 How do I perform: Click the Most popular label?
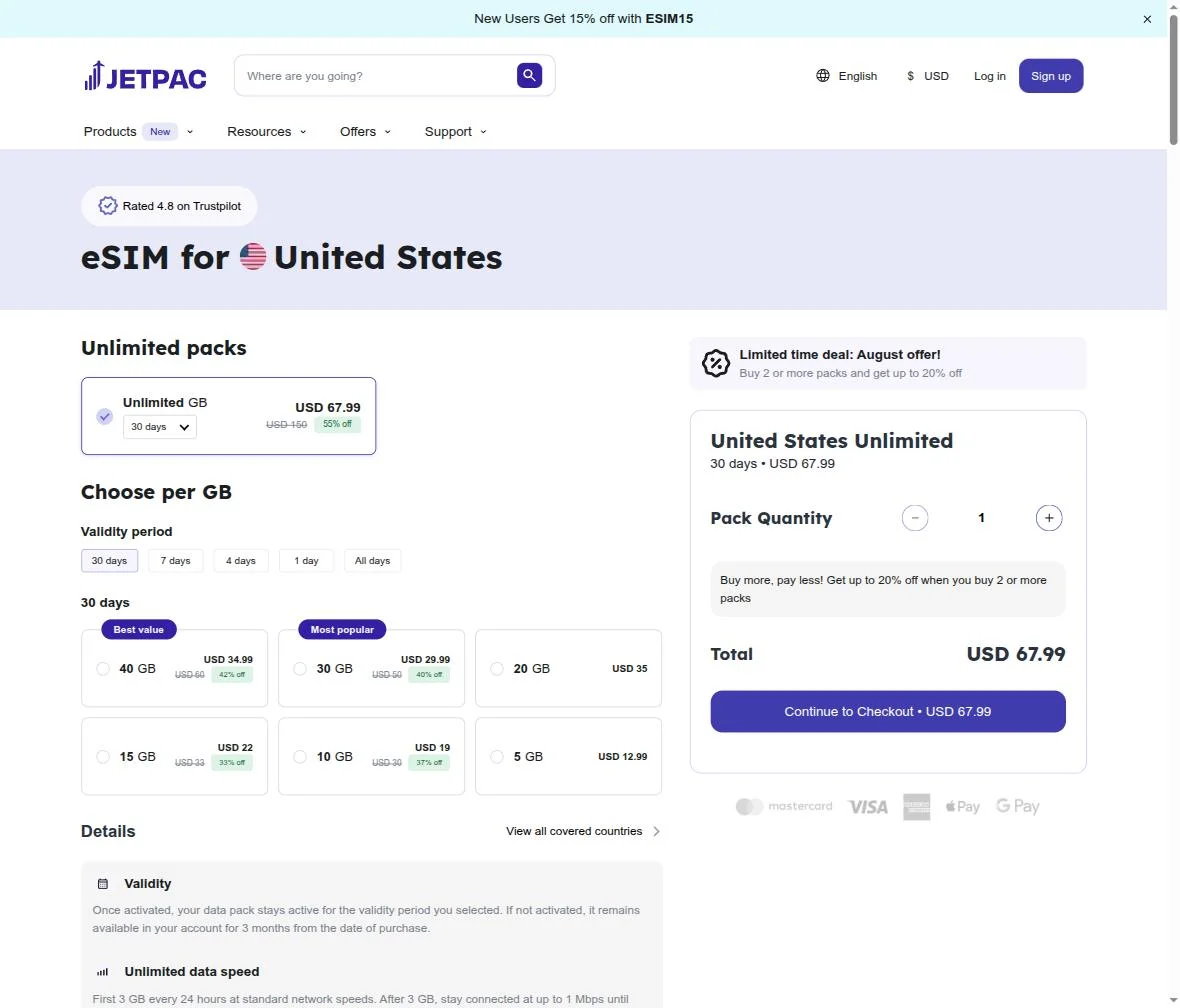(342, 629)
